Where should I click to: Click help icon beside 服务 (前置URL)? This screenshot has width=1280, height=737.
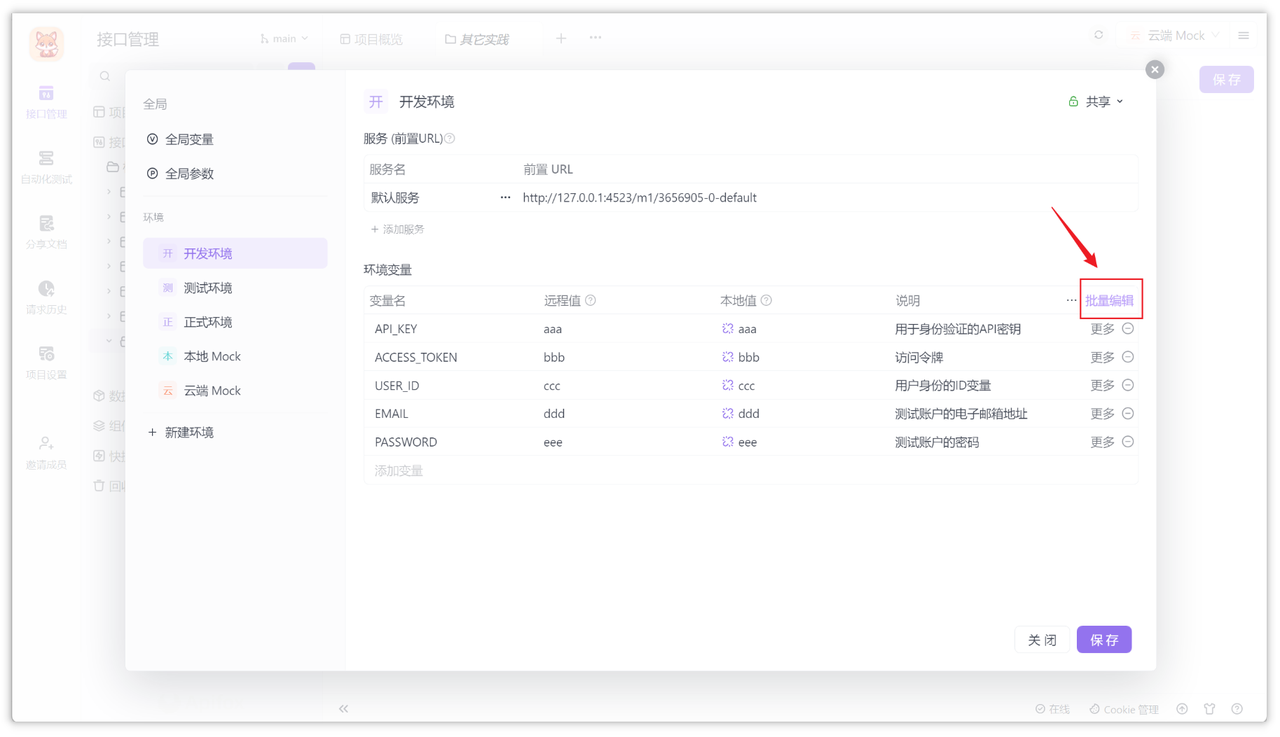(450, 139)
